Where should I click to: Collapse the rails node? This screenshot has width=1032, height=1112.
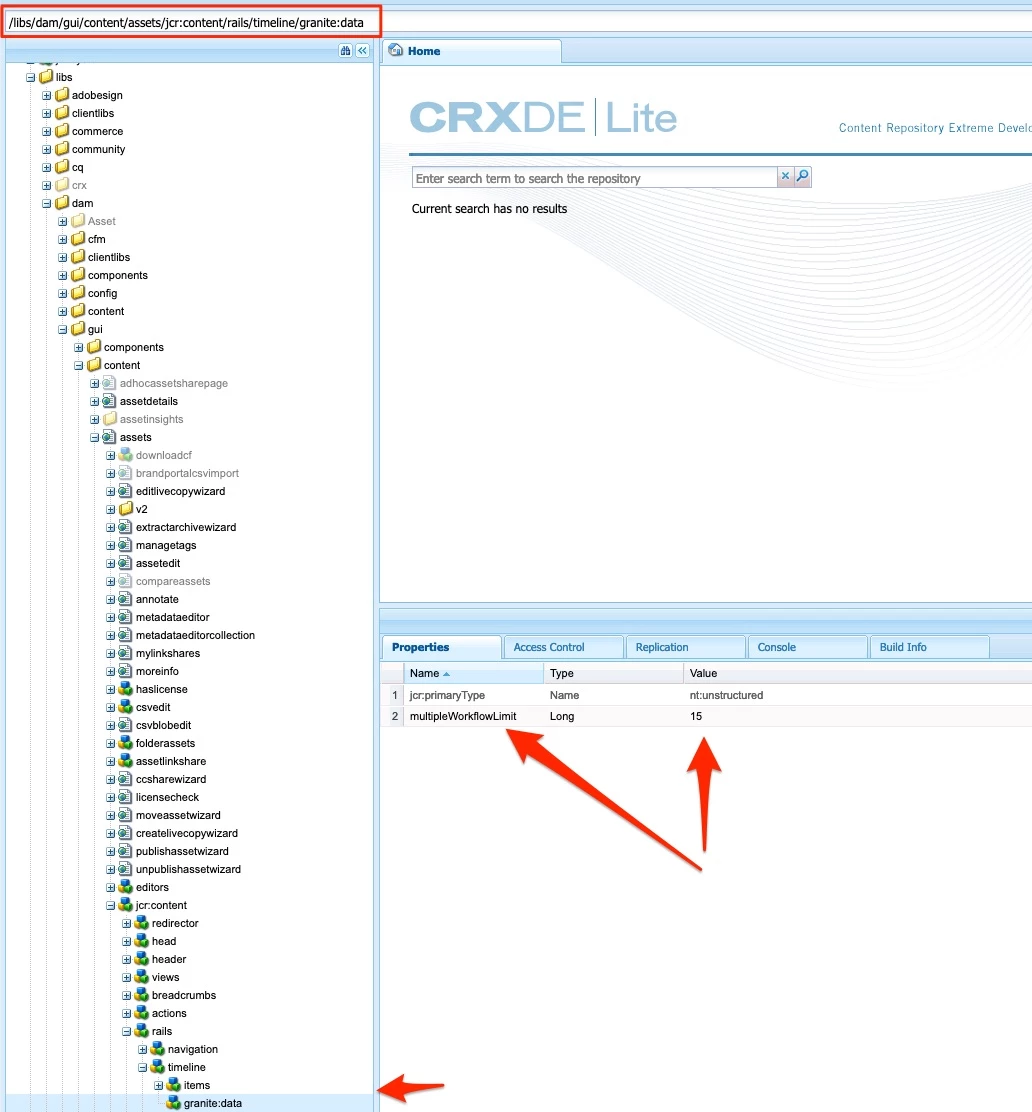(x=126, y=1032)
